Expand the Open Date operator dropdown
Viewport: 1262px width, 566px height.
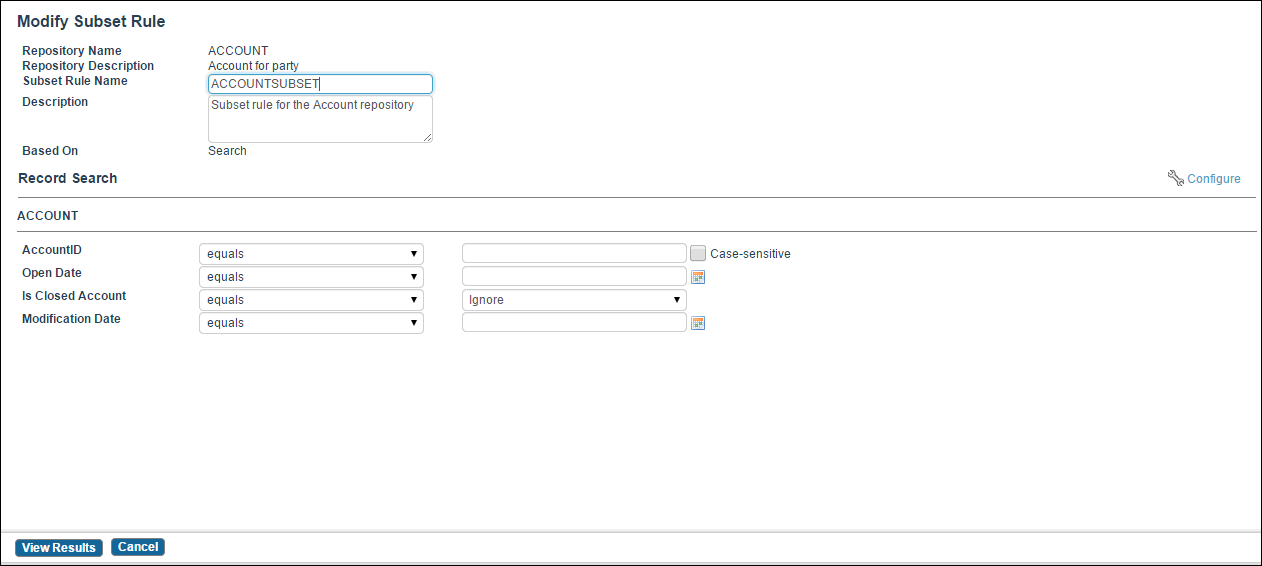[x=311, y=277]
